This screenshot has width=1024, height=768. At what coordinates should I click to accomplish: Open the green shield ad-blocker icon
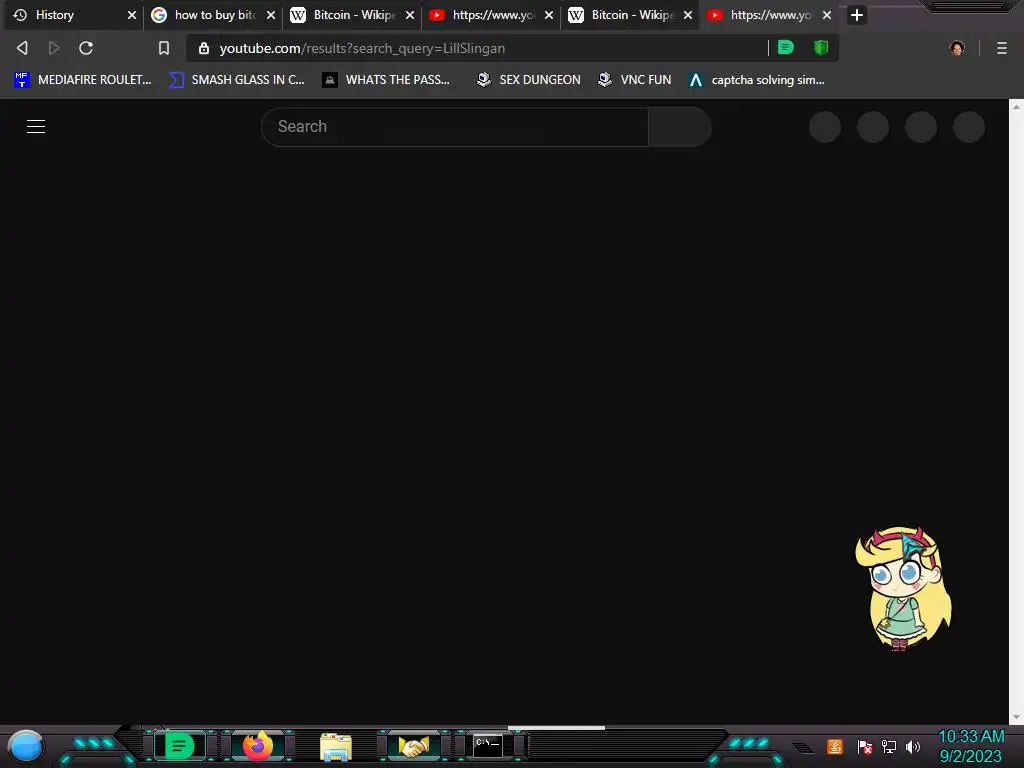(821, 47)
